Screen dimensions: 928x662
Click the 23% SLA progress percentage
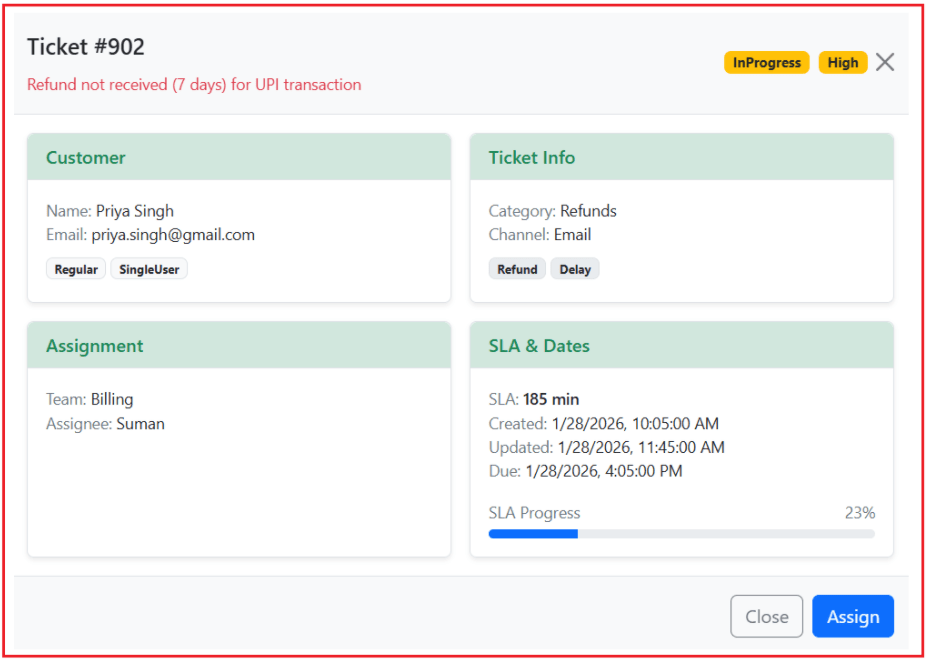pos(859,513)
